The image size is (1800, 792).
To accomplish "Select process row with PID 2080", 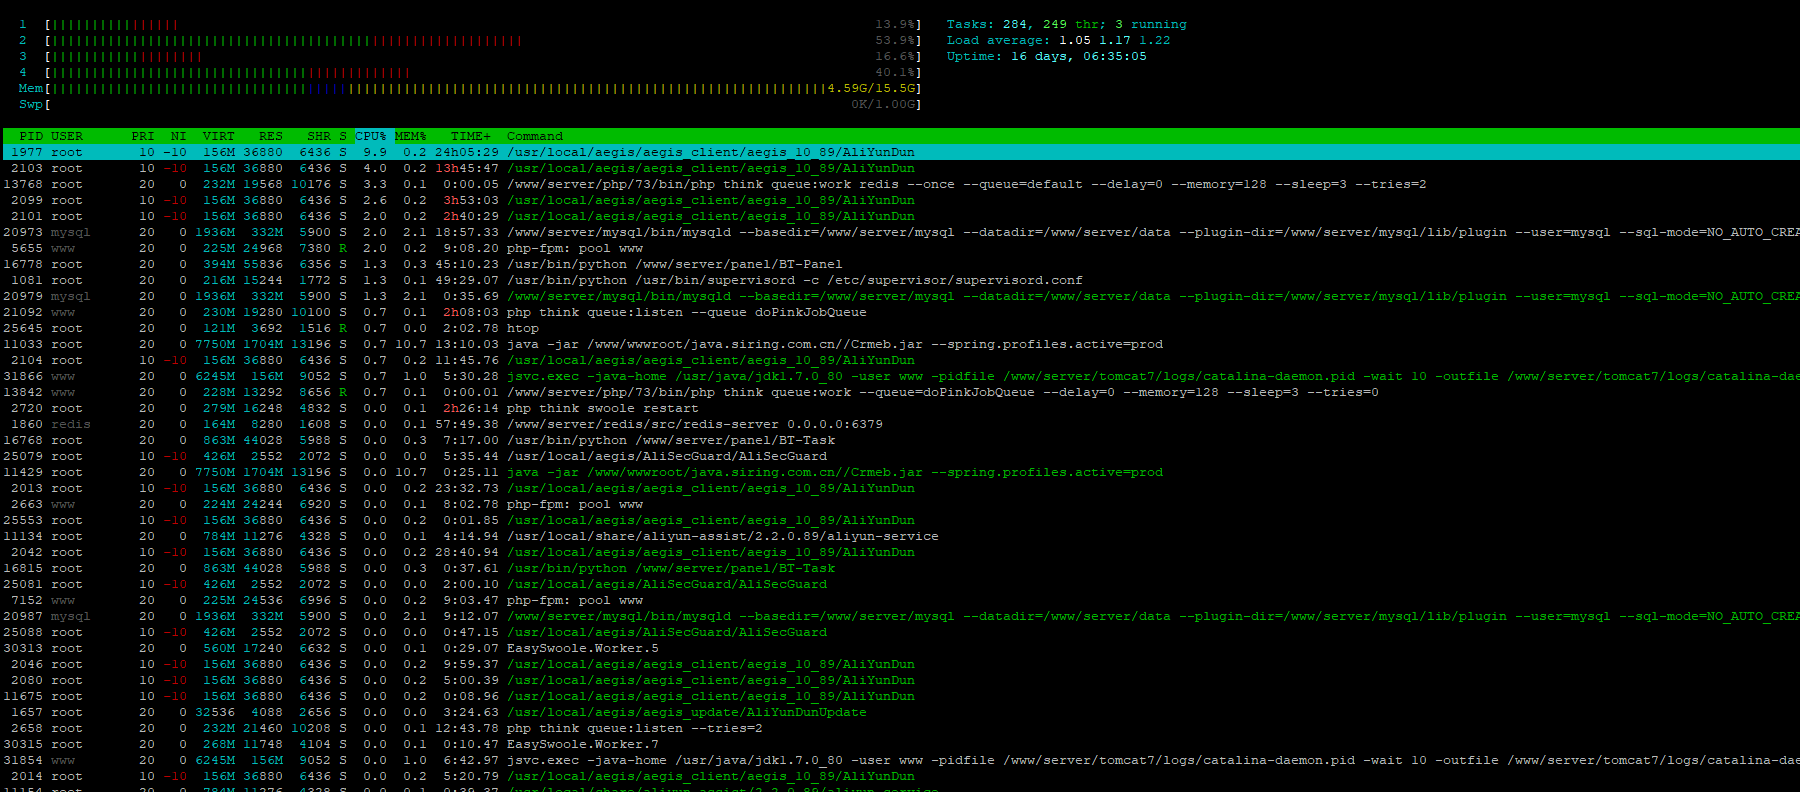I will pyautogui.click(x=900, y=680).
